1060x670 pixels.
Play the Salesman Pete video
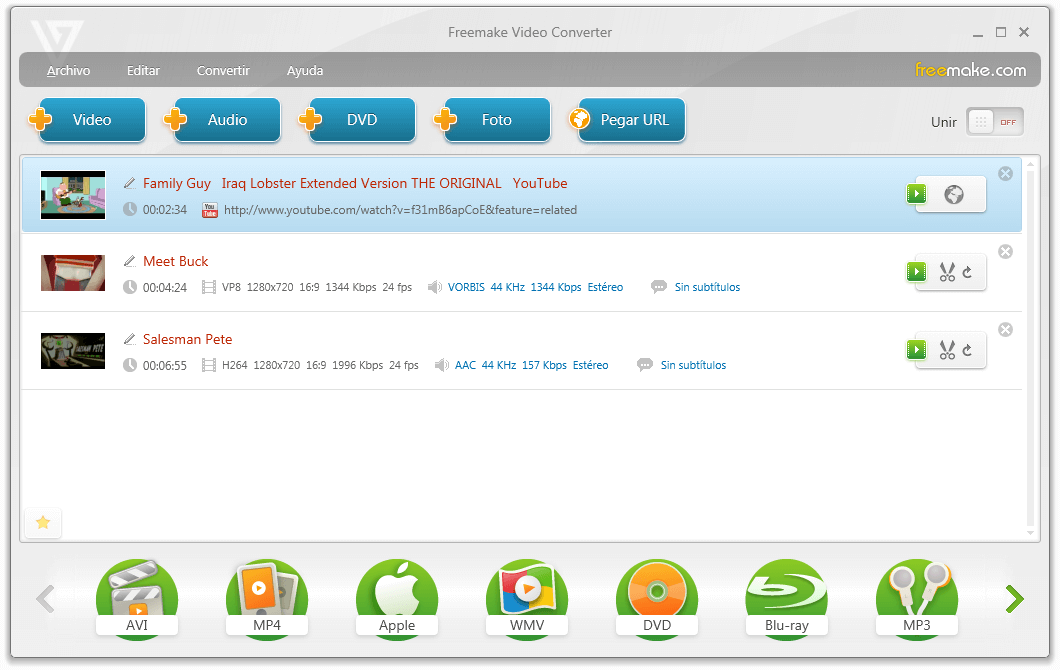(x=917, y=350)
